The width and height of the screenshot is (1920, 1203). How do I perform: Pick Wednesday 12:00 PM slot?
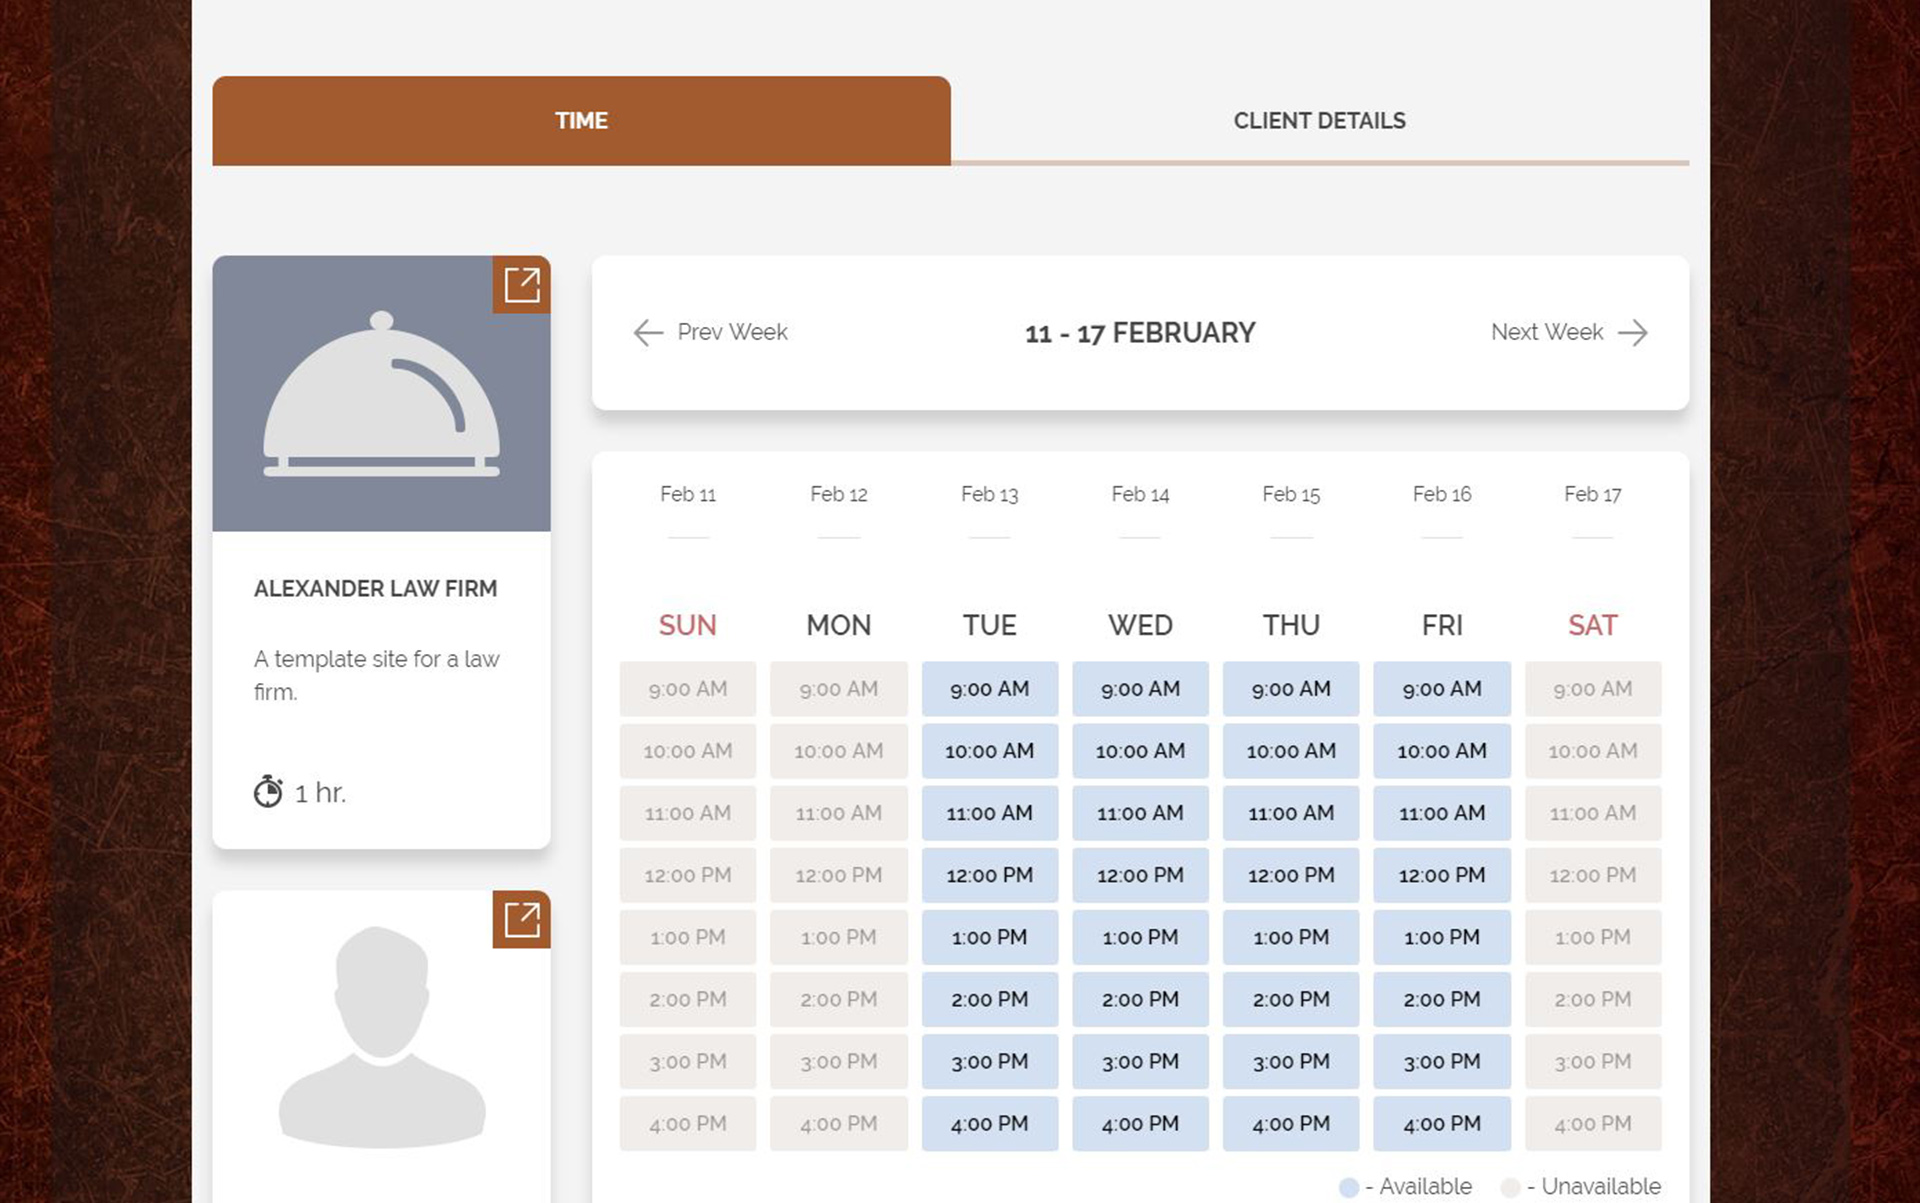[1141, 875]
